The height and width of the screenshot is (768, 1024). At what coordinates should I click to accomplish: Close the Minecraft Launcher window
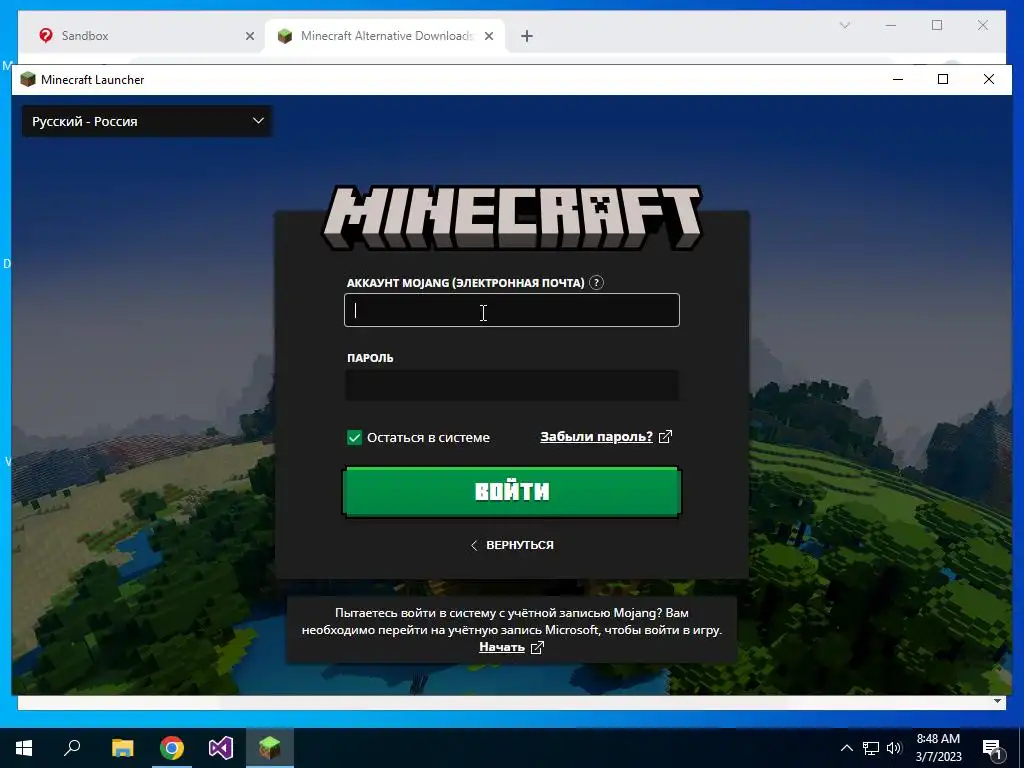coord(989,80)
